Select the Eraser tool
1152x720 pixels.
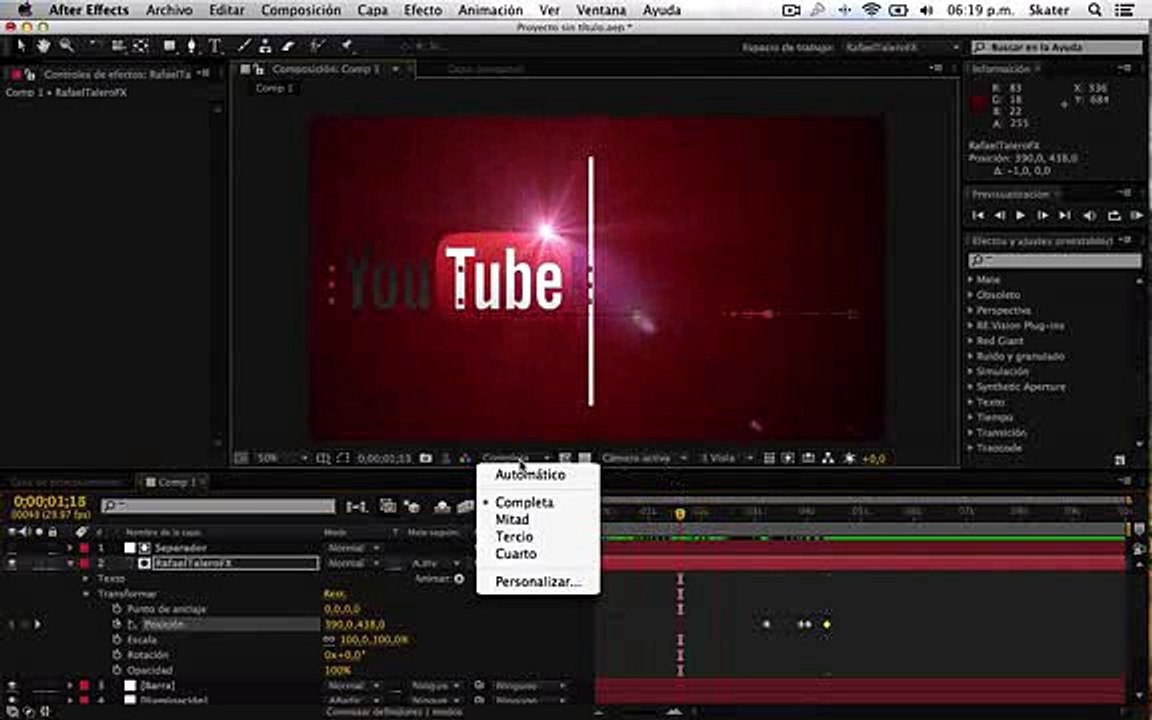click(288, 46)
